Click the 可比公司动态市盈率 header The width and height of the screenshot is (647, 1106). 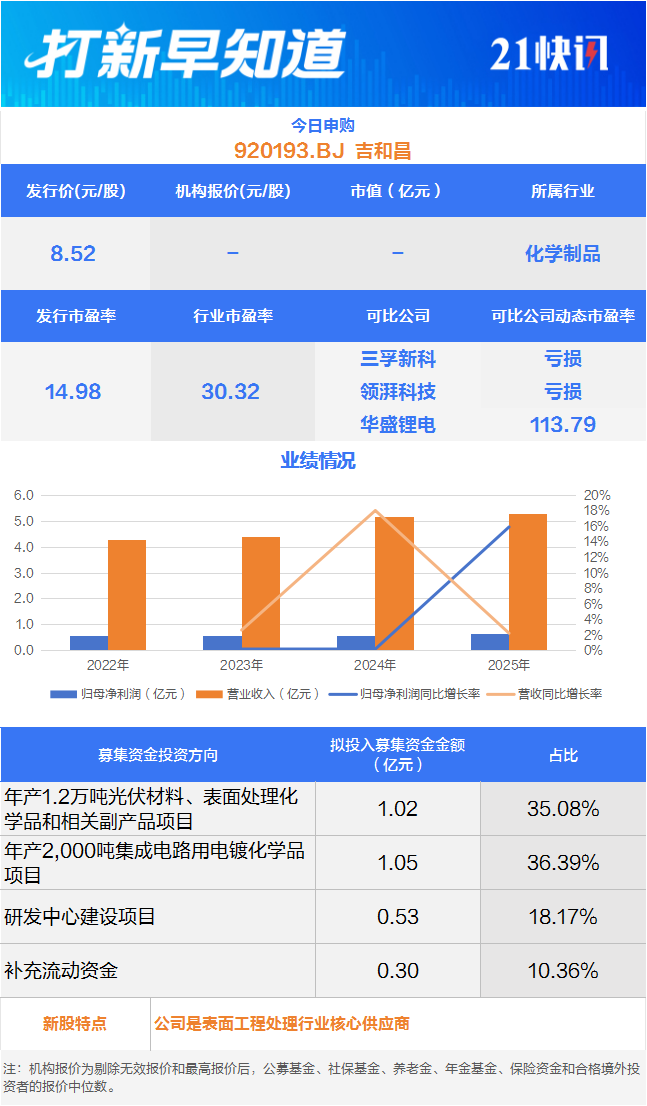pyautogui.click(x=563, y=316)
